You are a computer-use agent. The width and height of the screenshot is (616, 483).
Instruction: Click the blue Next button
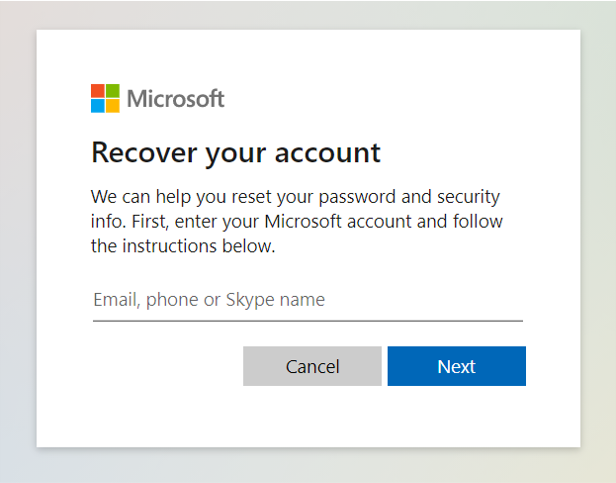point(456,366)
